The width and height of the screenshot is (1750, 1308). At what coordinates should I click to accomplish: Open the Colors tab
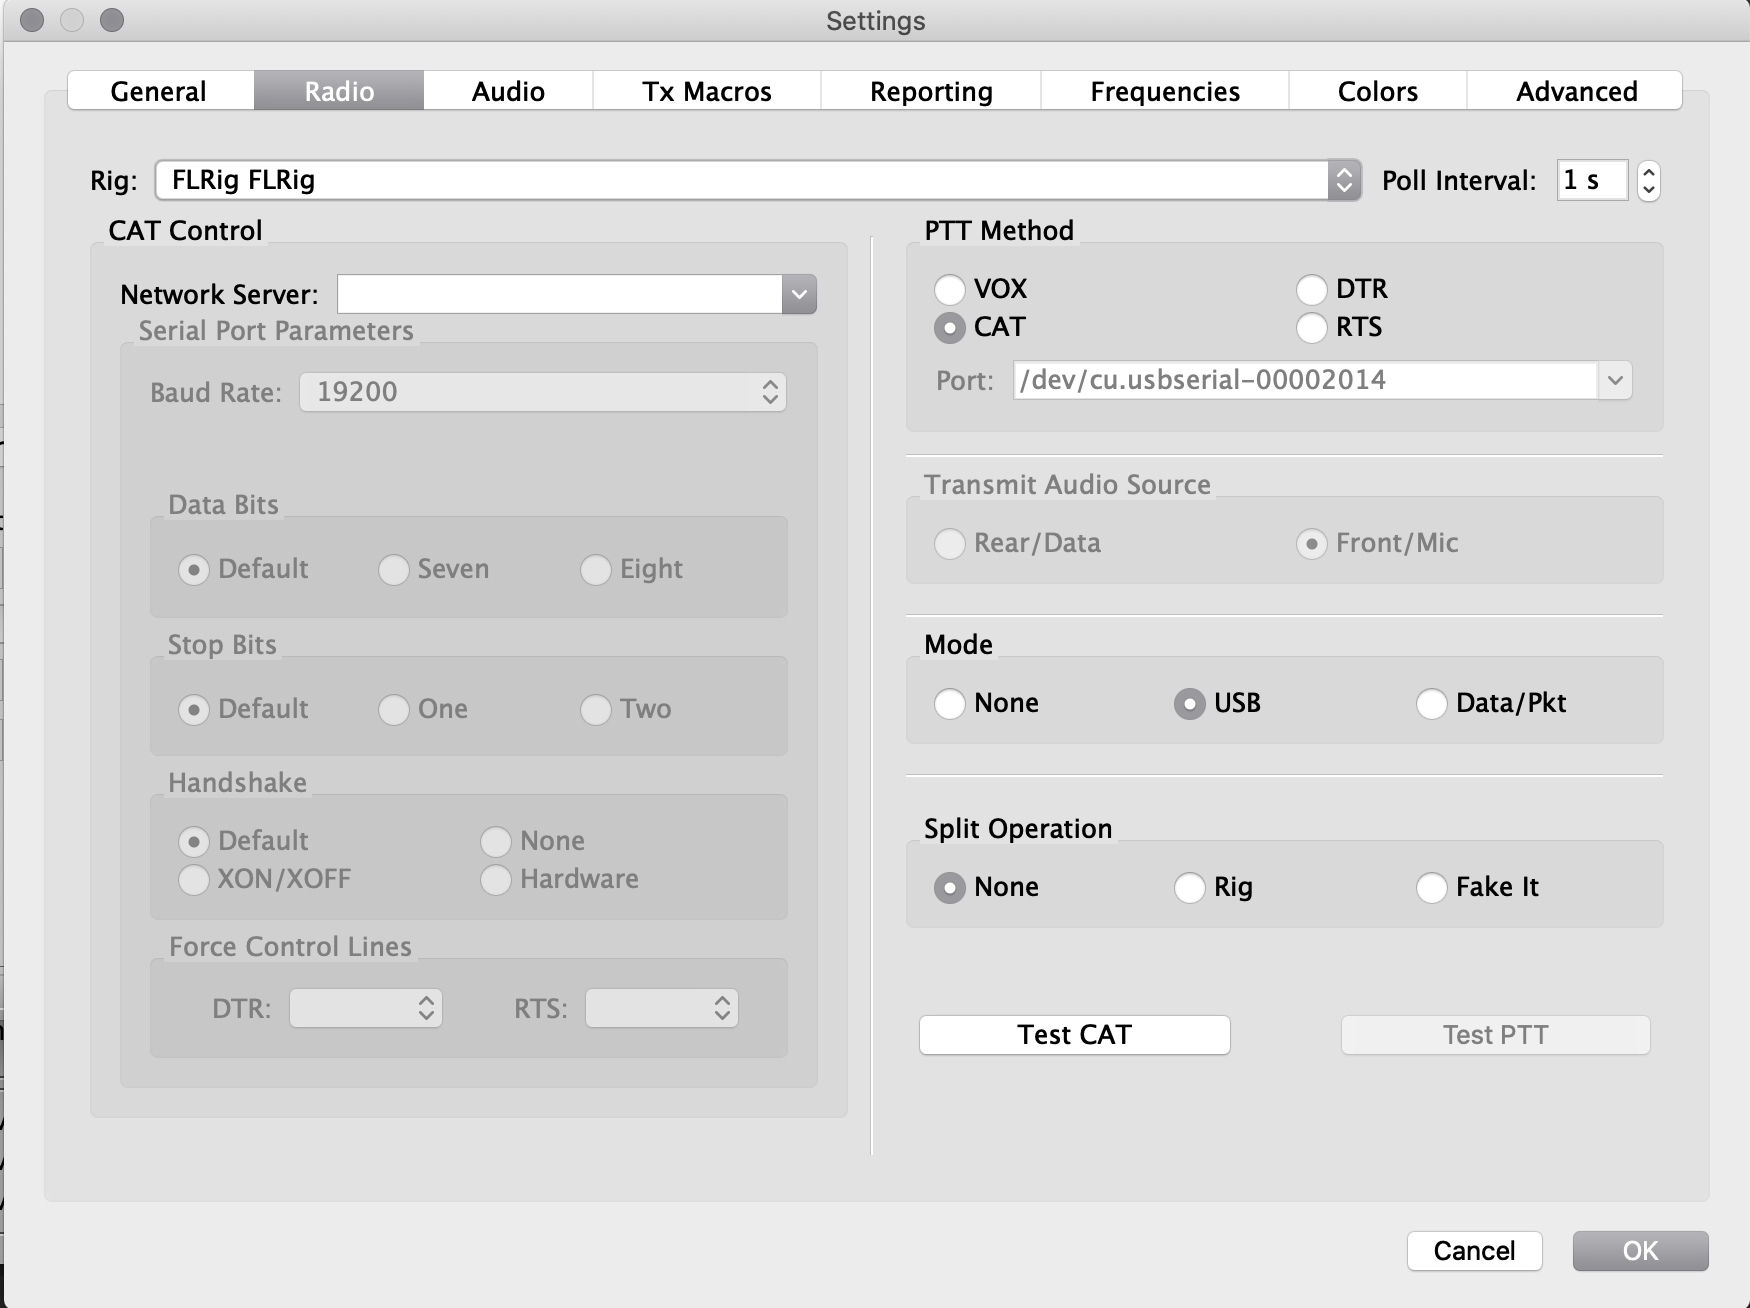1378,91
